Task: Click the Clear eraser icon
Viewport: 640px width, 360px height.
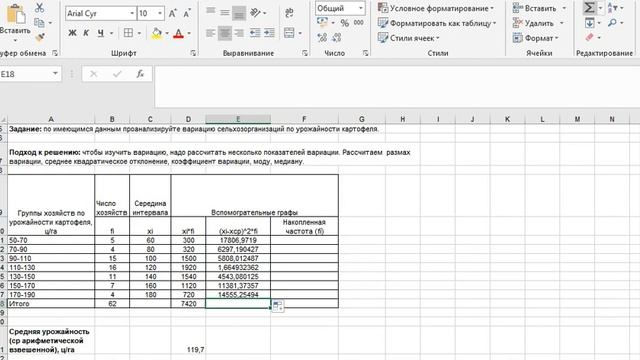Action: tap(589, 38)
